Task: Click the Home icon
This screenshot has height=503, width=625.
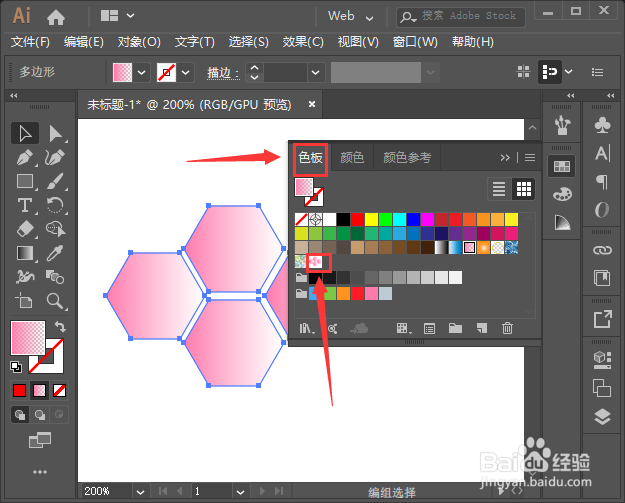Action: click(56, 17)
